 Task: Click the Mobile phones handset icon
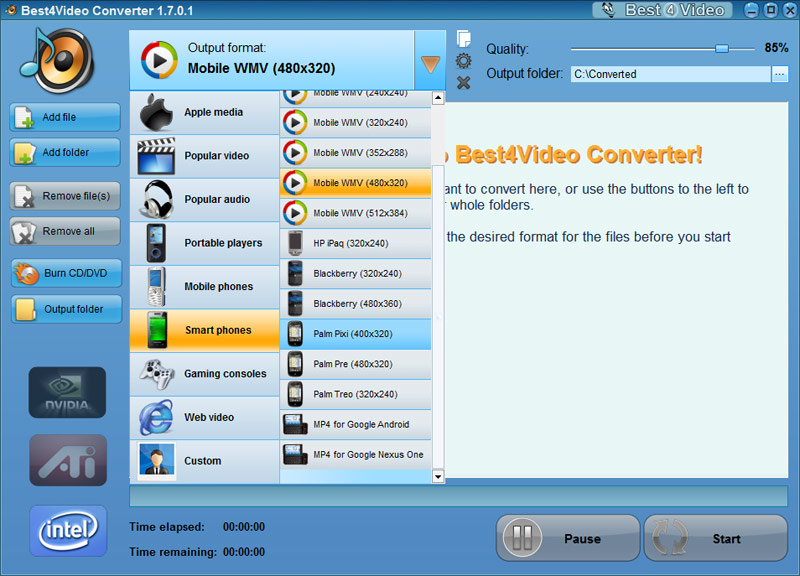pos(156,287)
